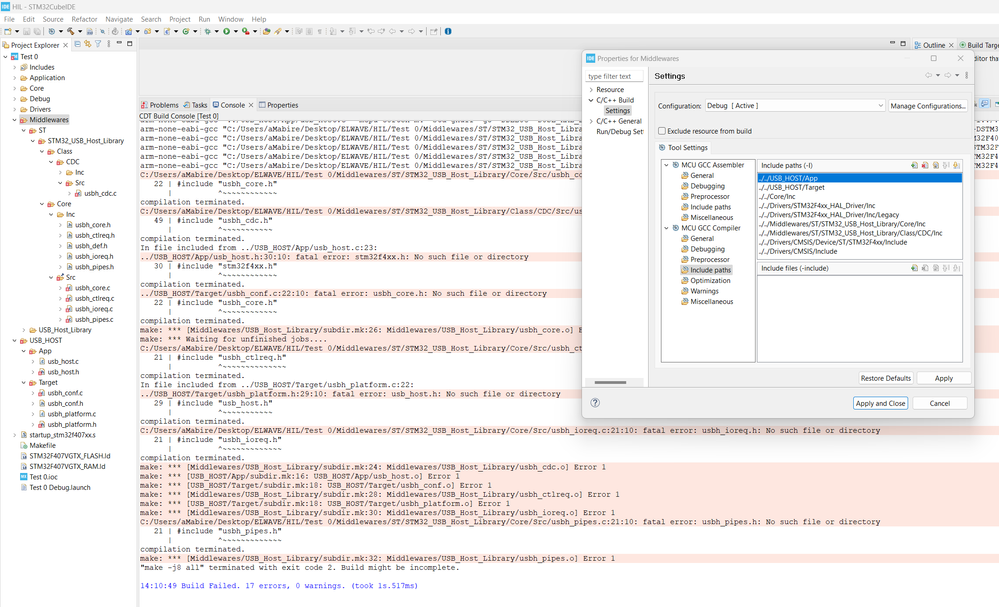Image resolution: width=999 pixels, height=607 pixels.
Task: Click the Apply and Close button
Action: coord(880,403)
